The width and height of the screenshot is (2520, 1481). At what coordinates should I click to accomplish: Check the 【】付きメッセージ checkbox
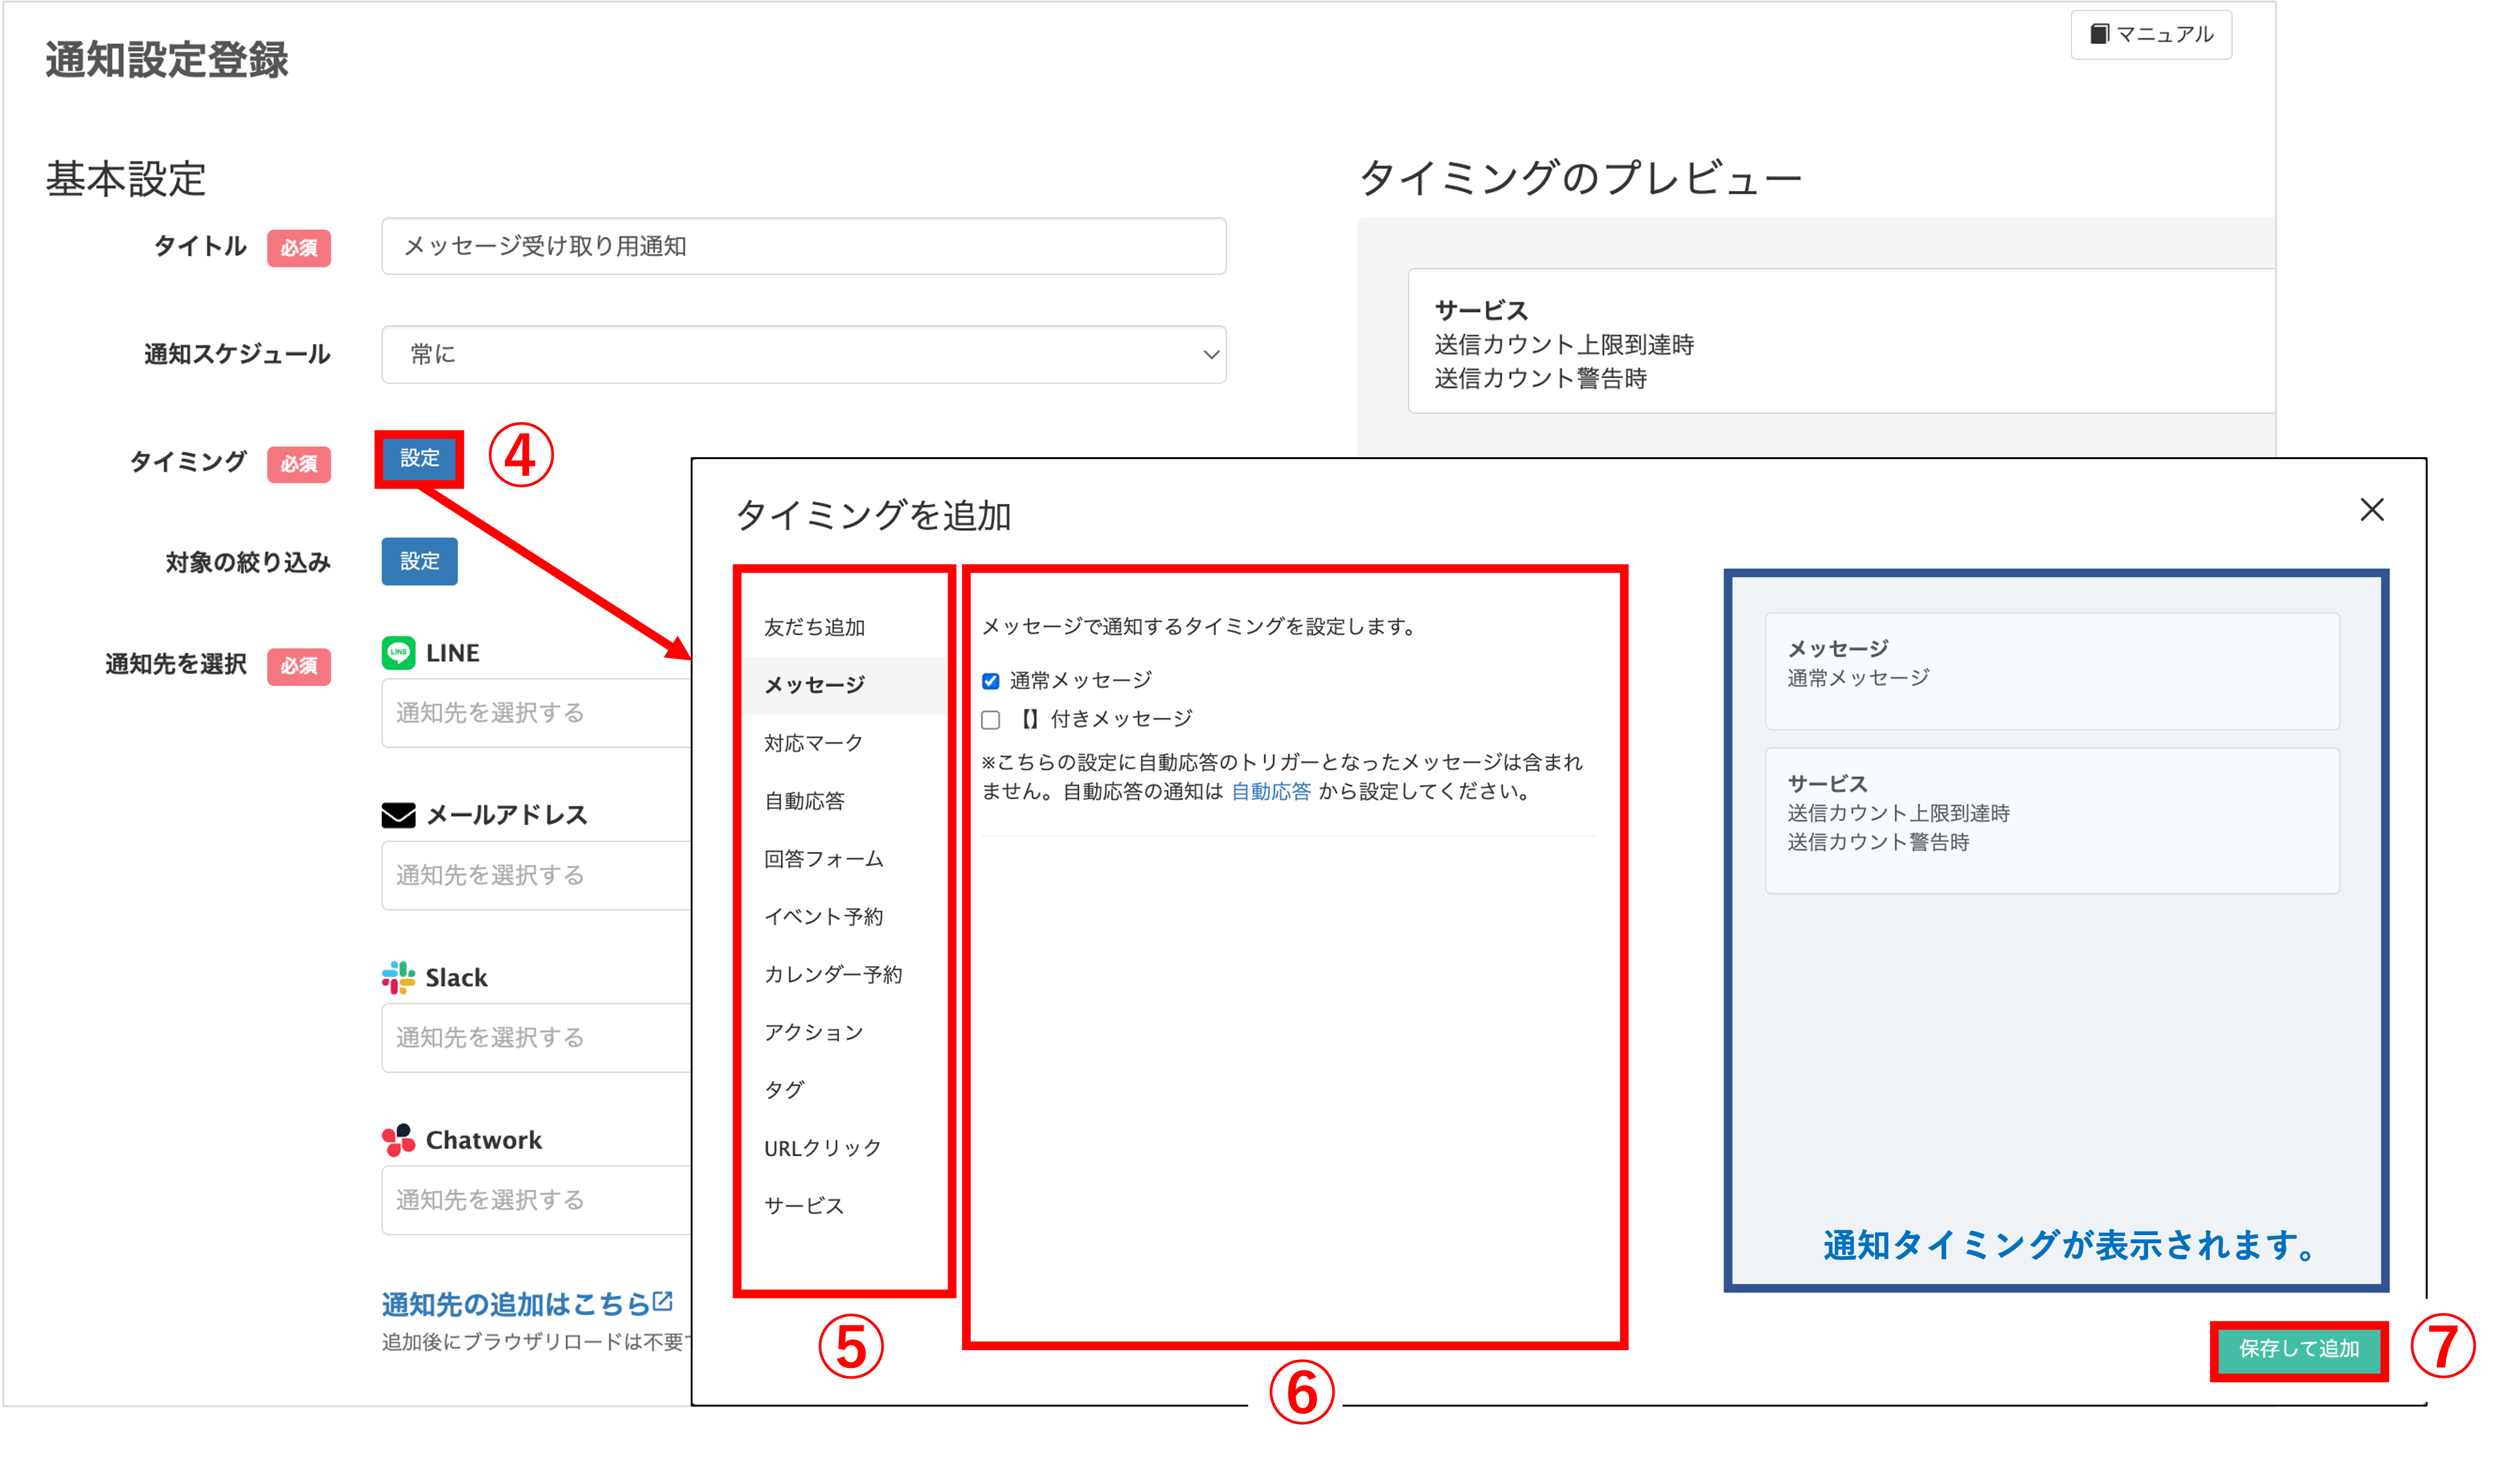(990, 720)
